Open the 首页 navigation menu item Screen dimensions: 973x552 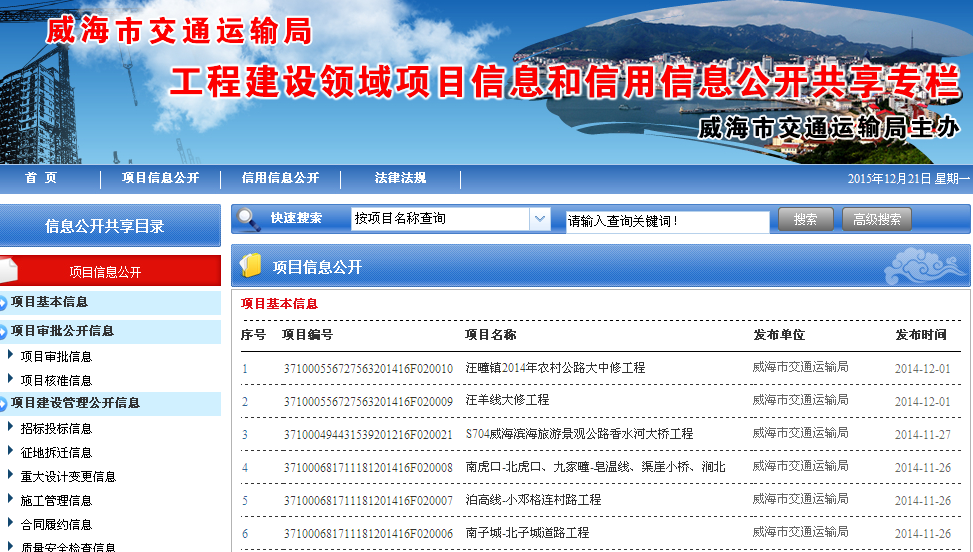pos(41,178)
